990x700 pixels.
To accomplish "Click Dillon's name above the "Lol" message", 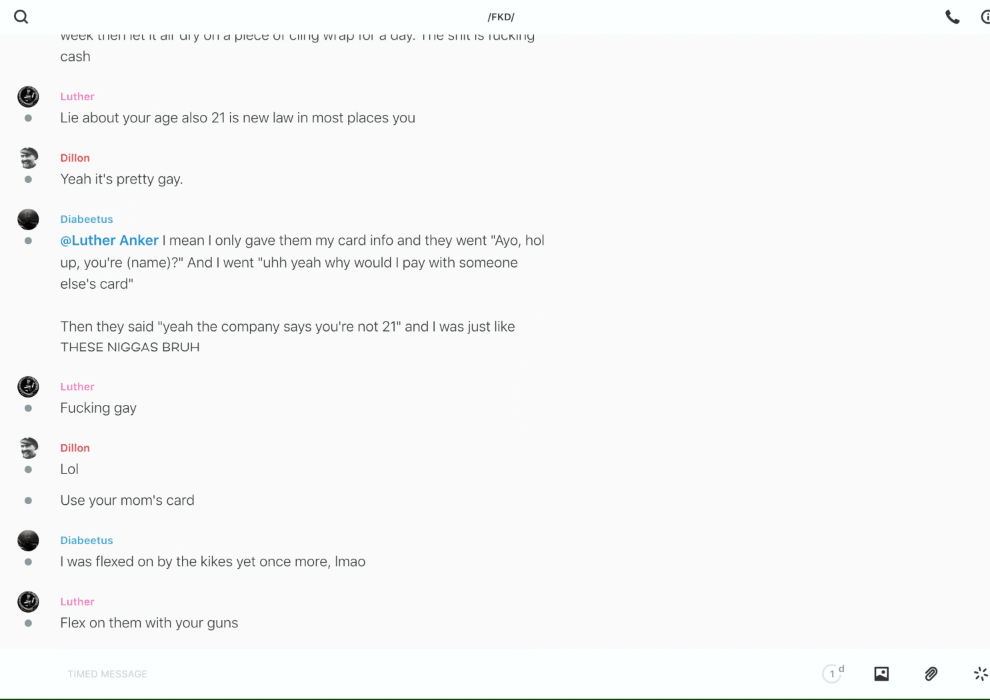I will click(x=75, y=448).
